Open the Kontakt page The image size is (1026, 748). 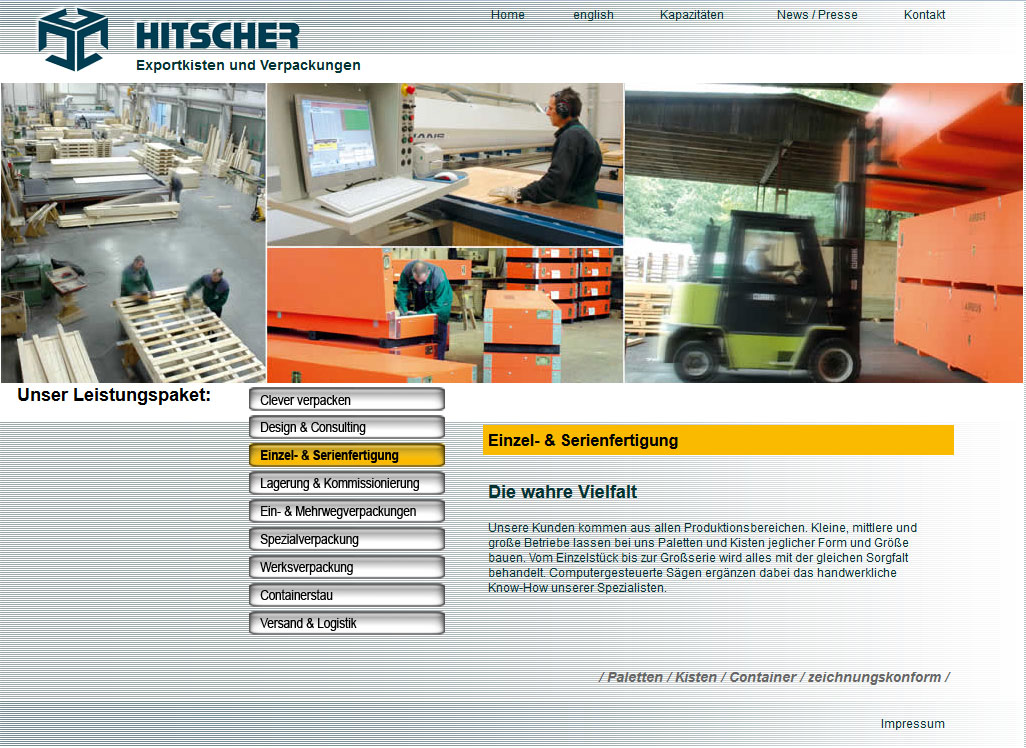coord(925,14)
